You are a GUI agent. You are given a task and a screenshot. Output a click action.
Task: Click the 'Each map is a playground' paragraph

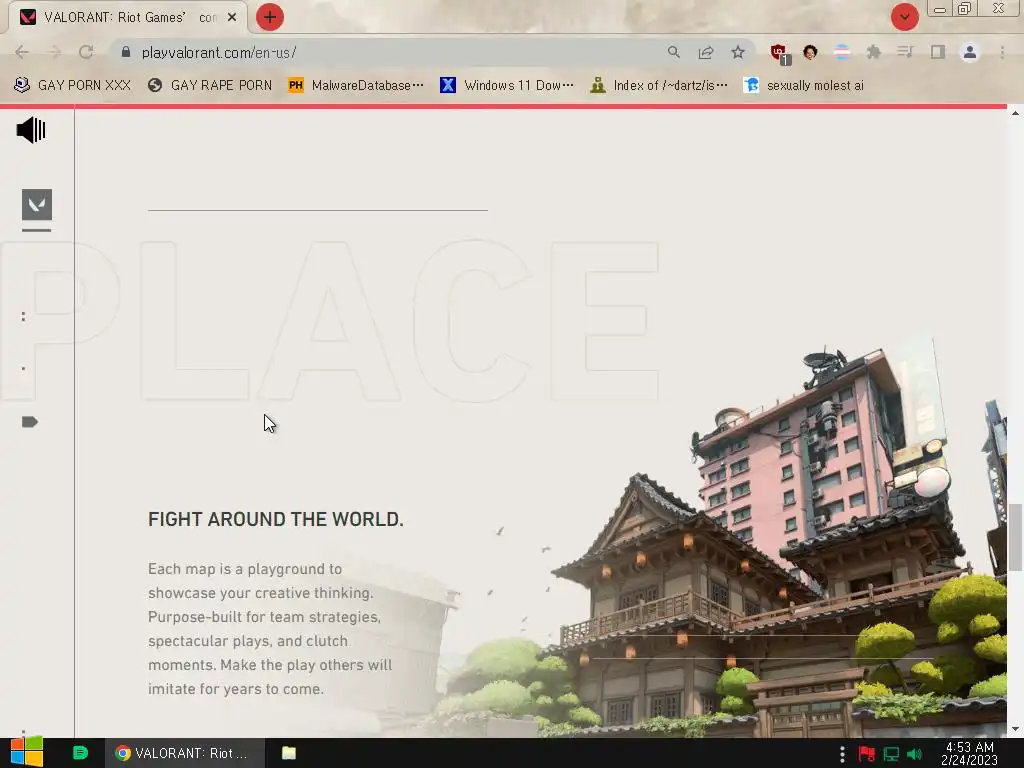[x=270, y=629]
